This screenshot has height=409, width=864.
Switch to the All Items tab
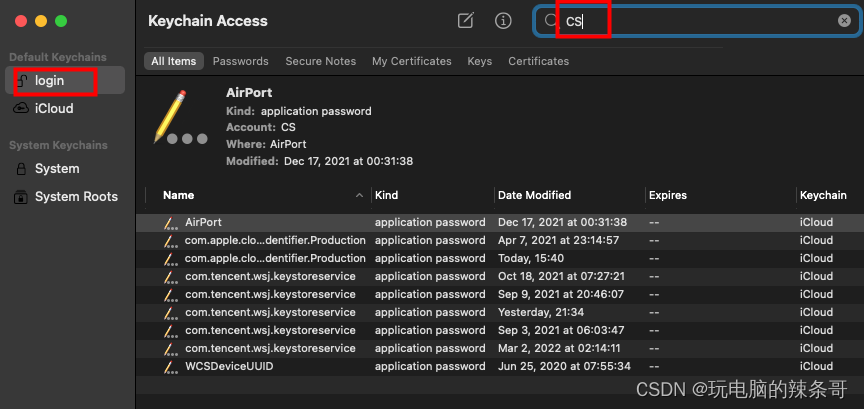tap(174, 61)
